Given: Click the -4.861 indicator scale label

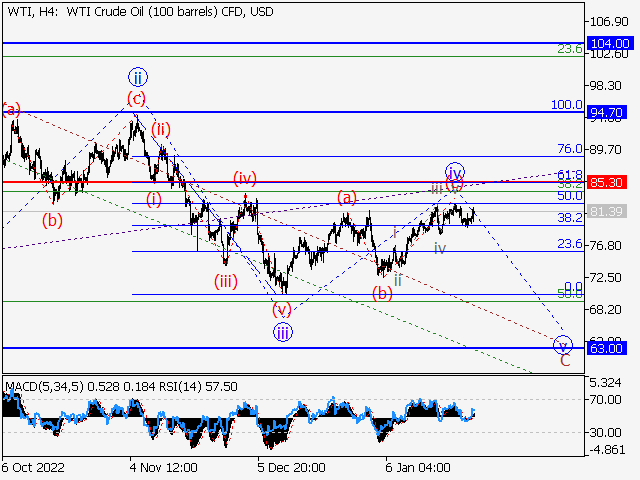Looking at the screenshot, I should (x=605, y=450).
